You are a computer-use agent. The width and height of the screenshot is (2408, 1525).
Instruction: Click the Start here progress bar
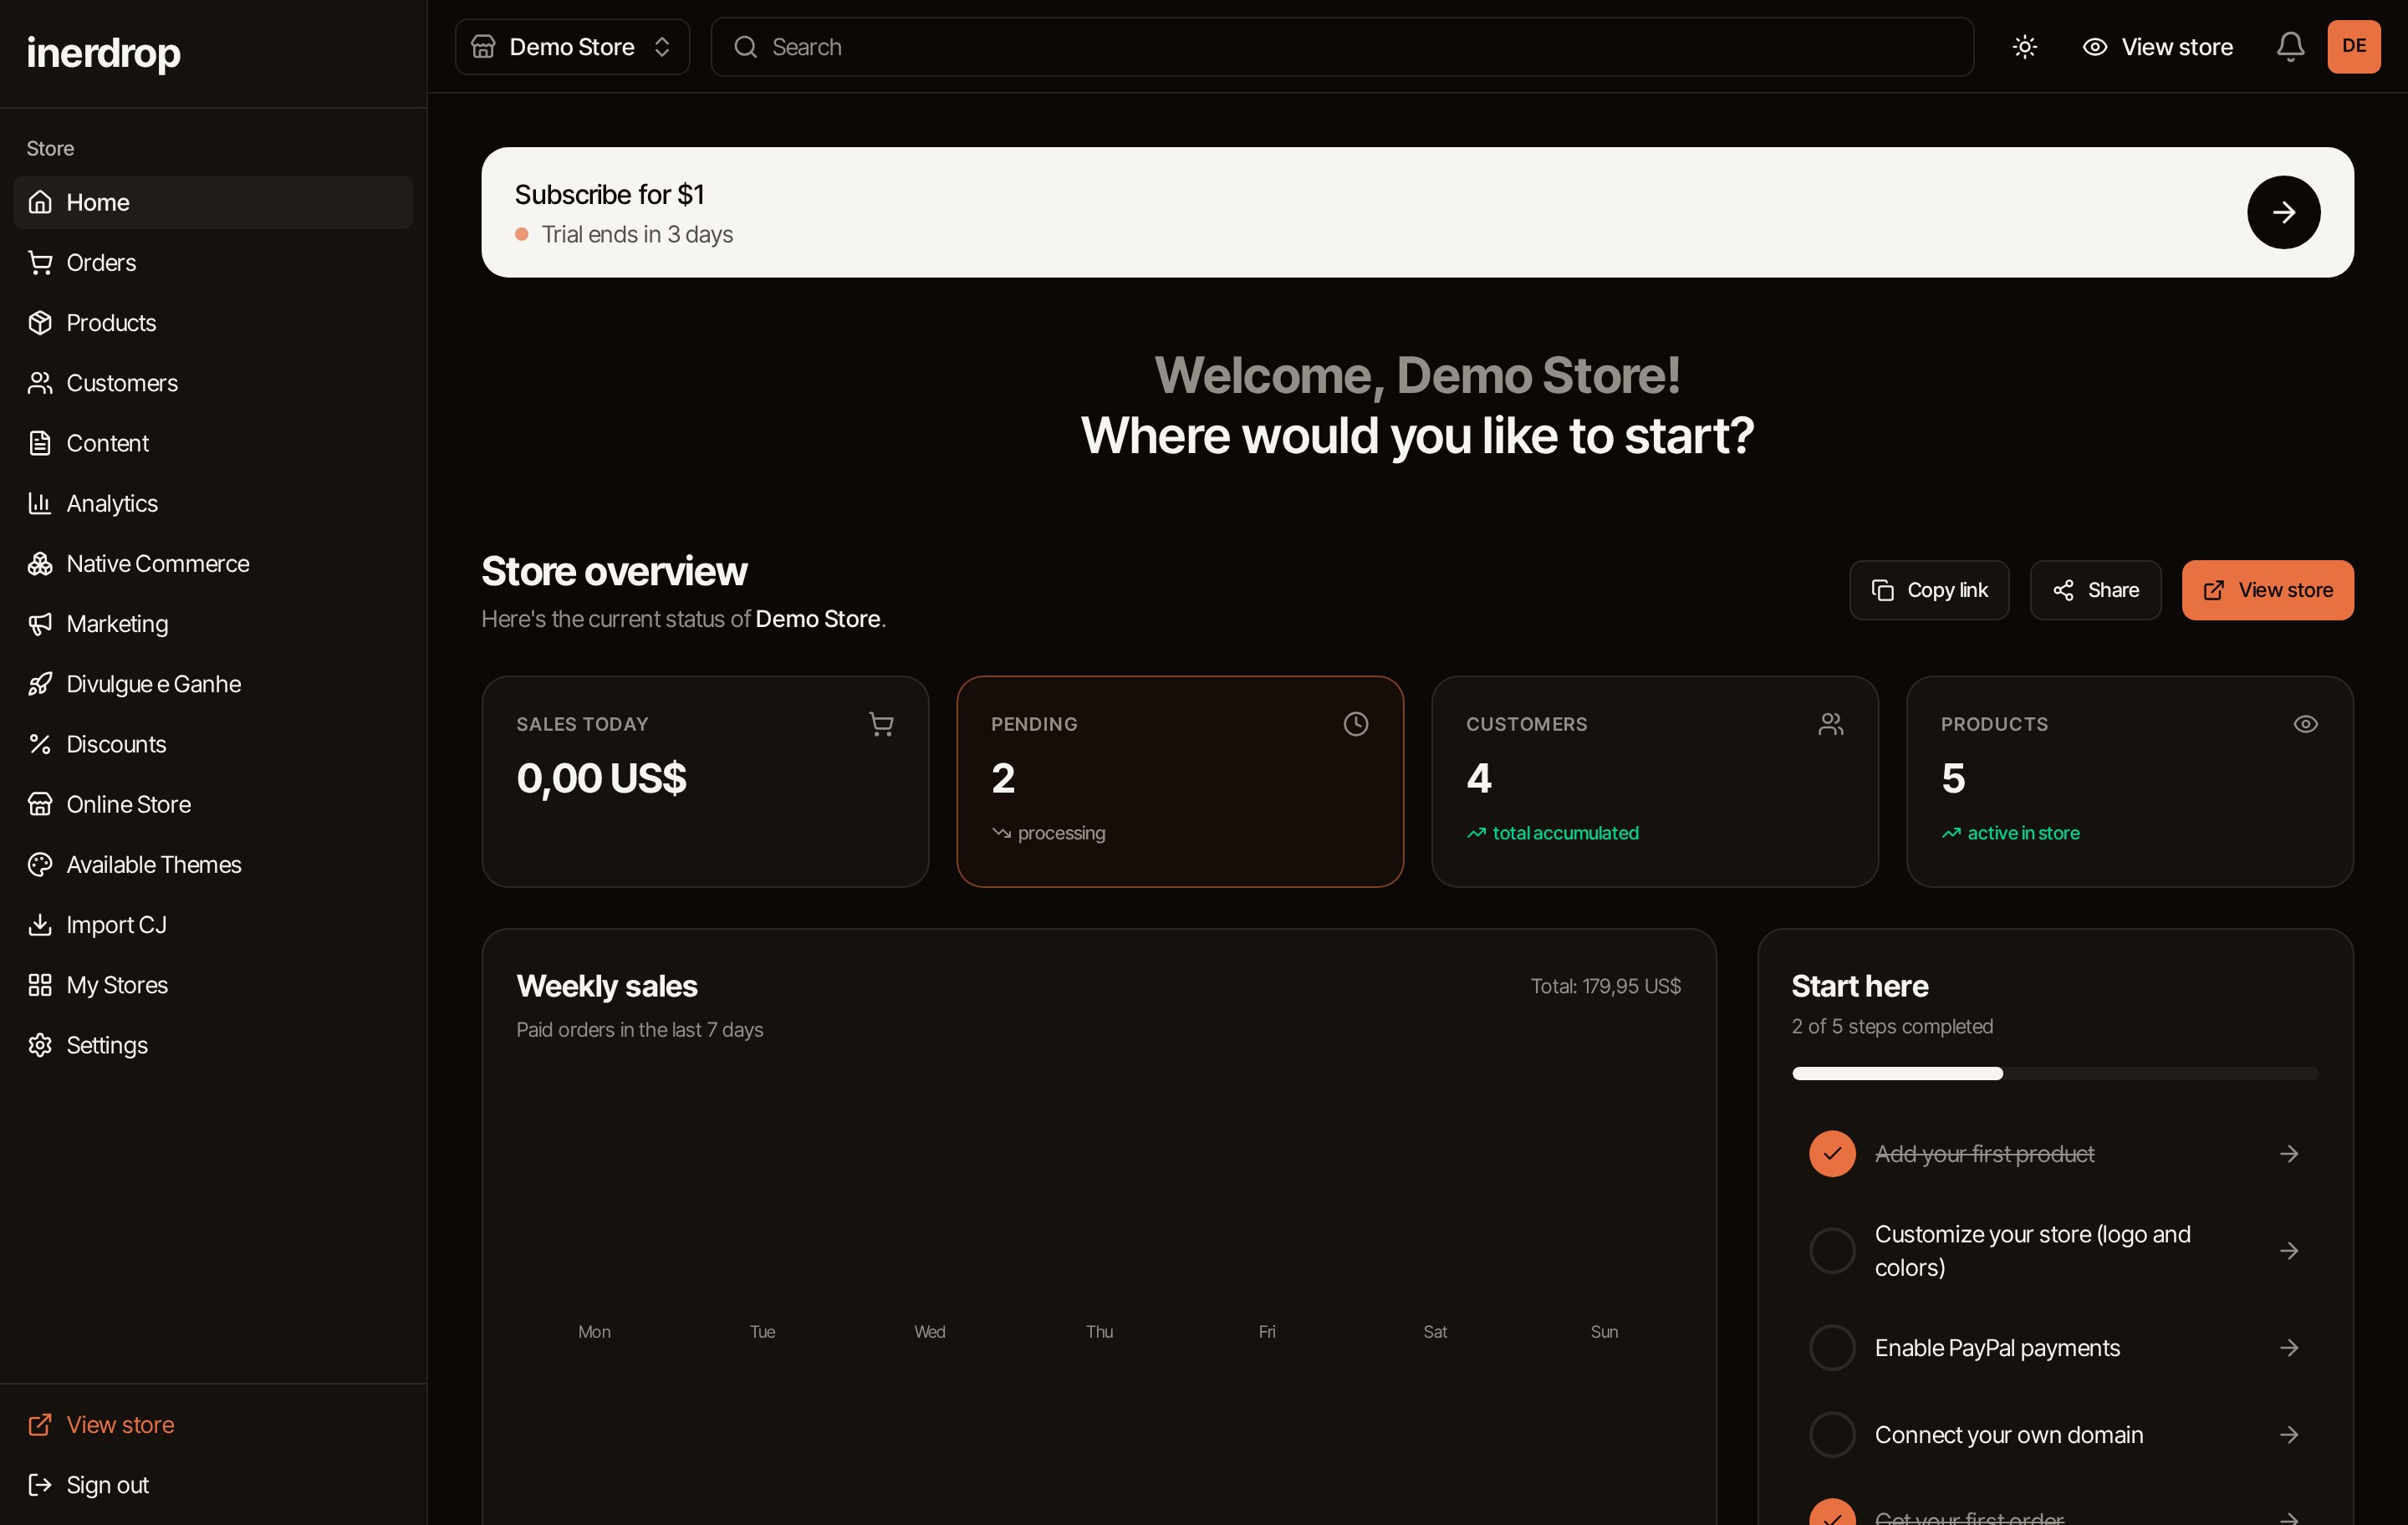pyautogui.click(x=2055, y=1074)
